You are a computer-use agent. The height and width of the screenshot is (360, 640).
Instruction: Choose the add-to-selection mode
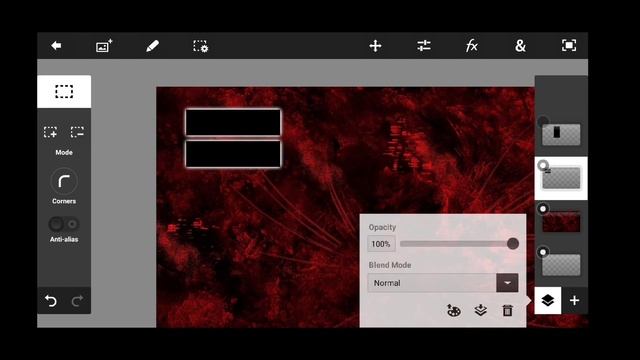coord(51,132)
